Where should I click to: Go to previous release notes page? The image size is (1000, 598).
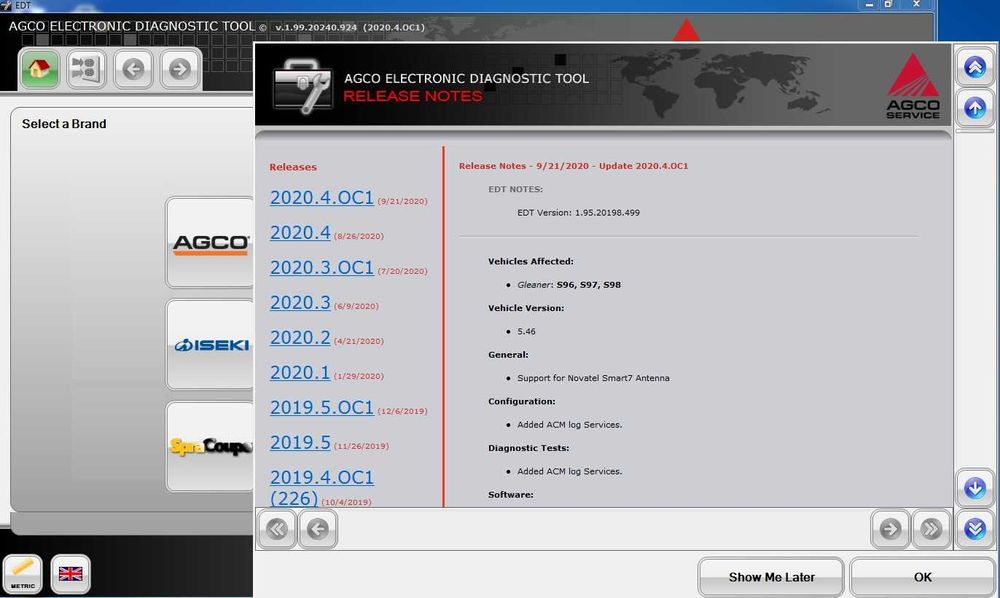click(318, 529)
